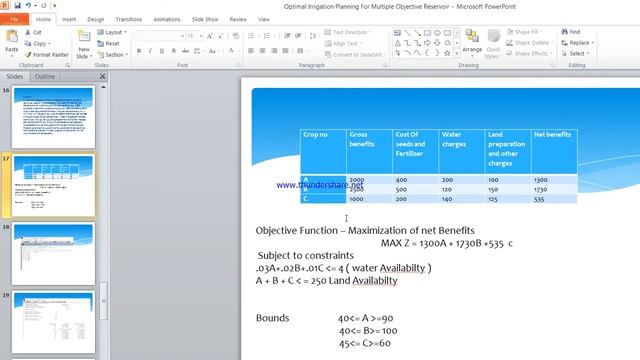The width and height of the screenshot is (640, 360).
Task: Click Convert to SmartArt
Action: point(355,54)
